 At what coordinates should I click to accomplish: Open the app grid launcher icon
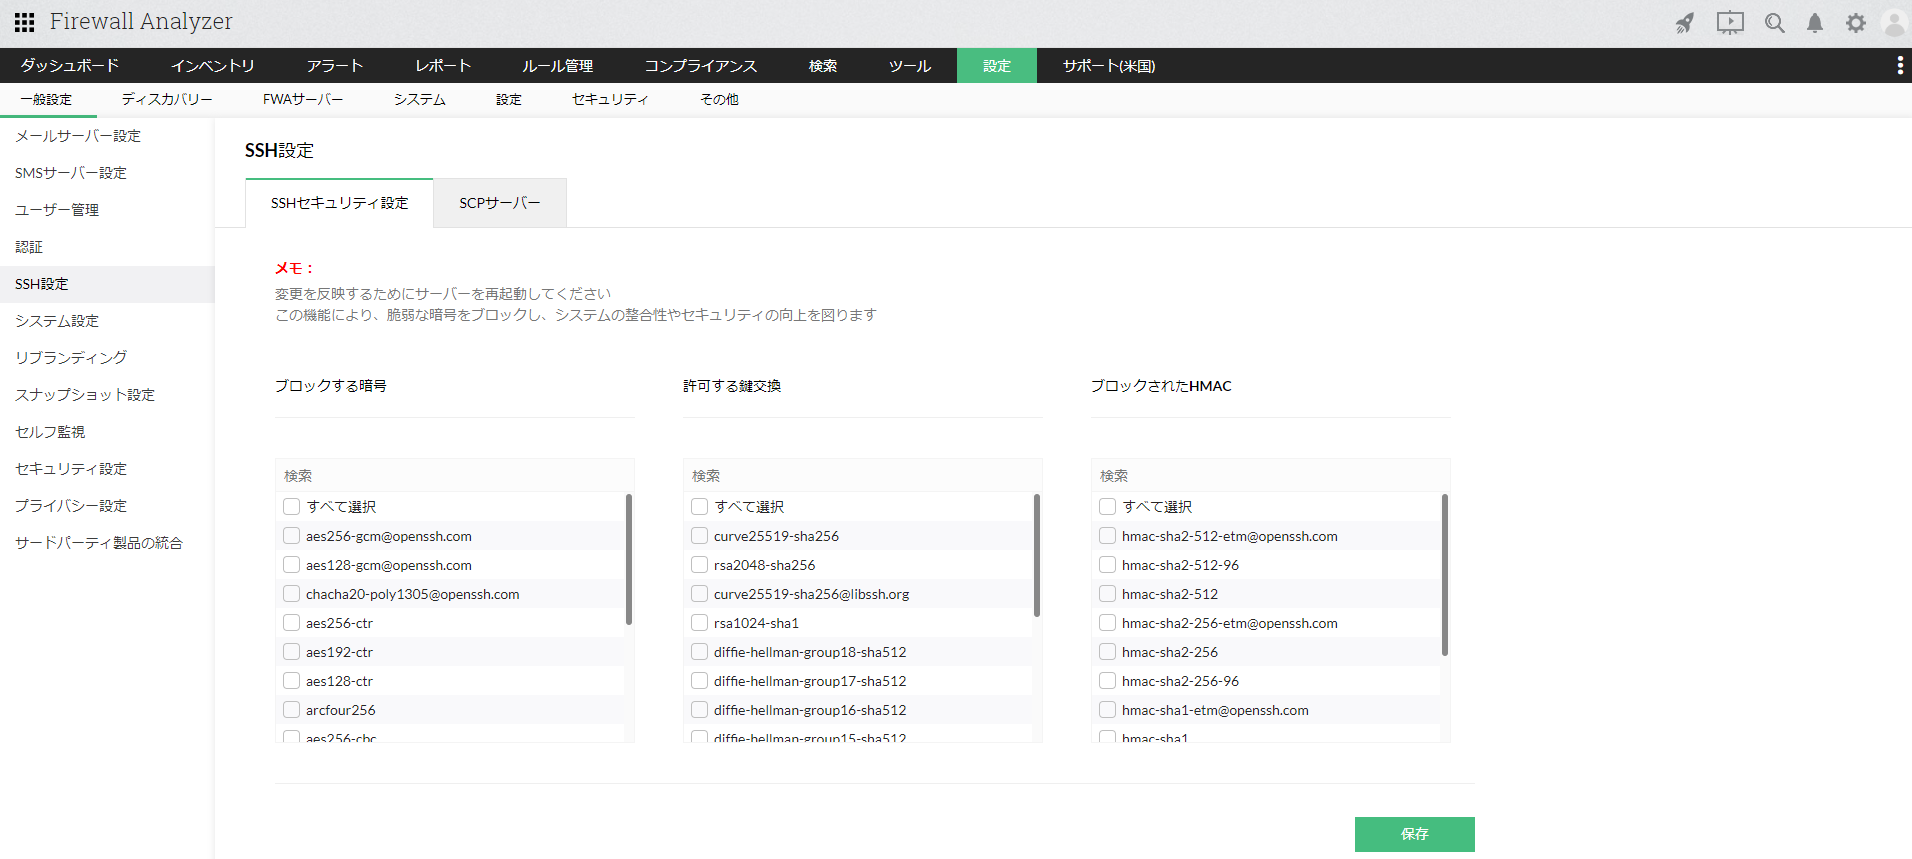click(x=24, y=22)
